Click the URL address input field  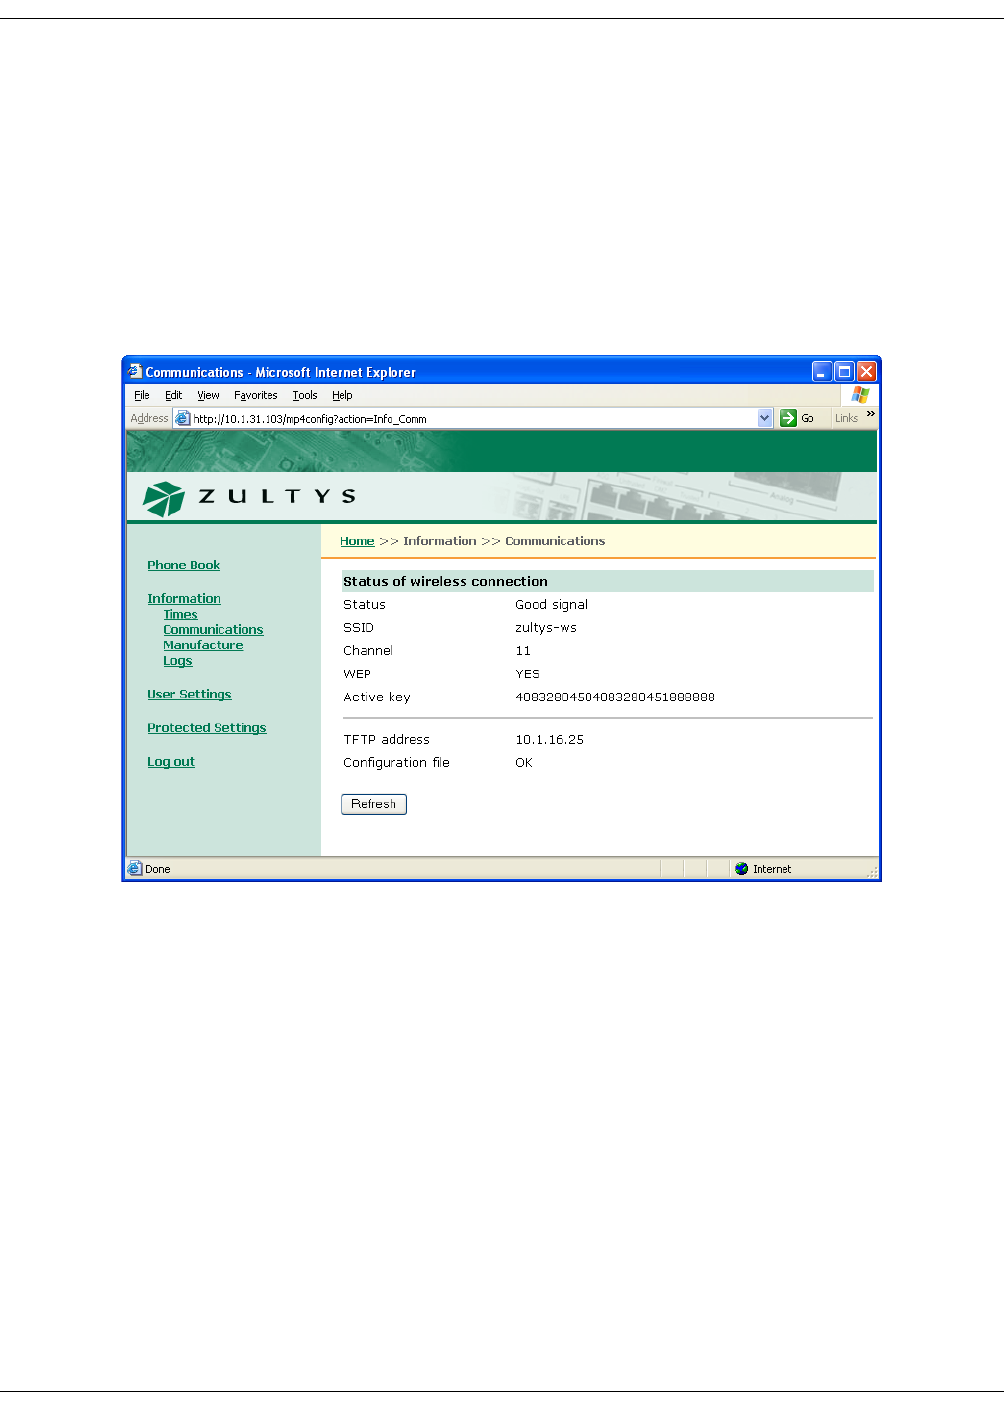(x=474, y=418)
